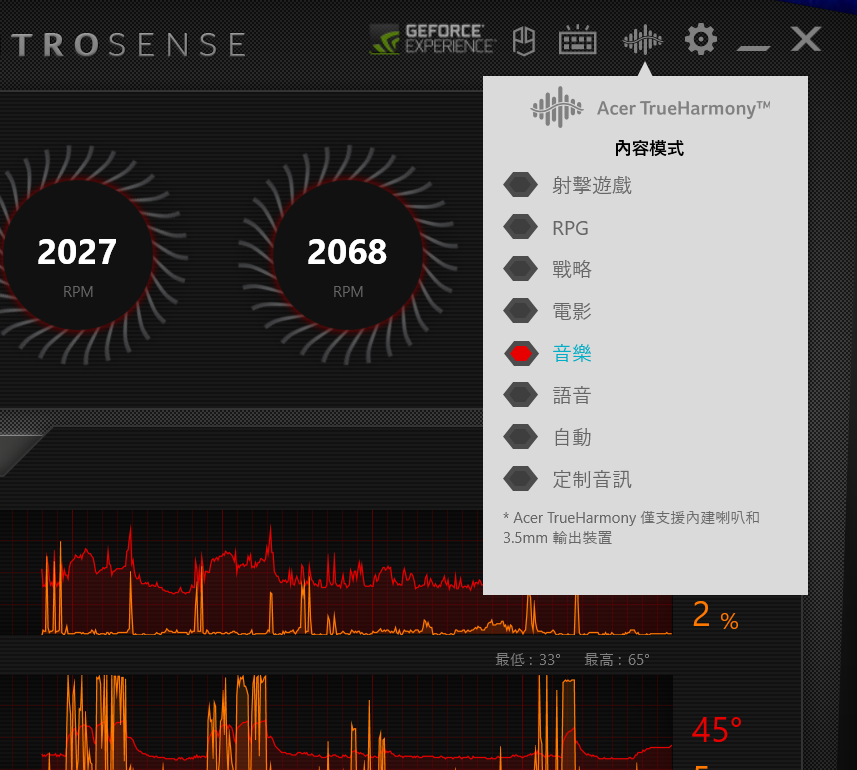Click the 2 % usage value
857x770 pixels.
tap(715, 615)
